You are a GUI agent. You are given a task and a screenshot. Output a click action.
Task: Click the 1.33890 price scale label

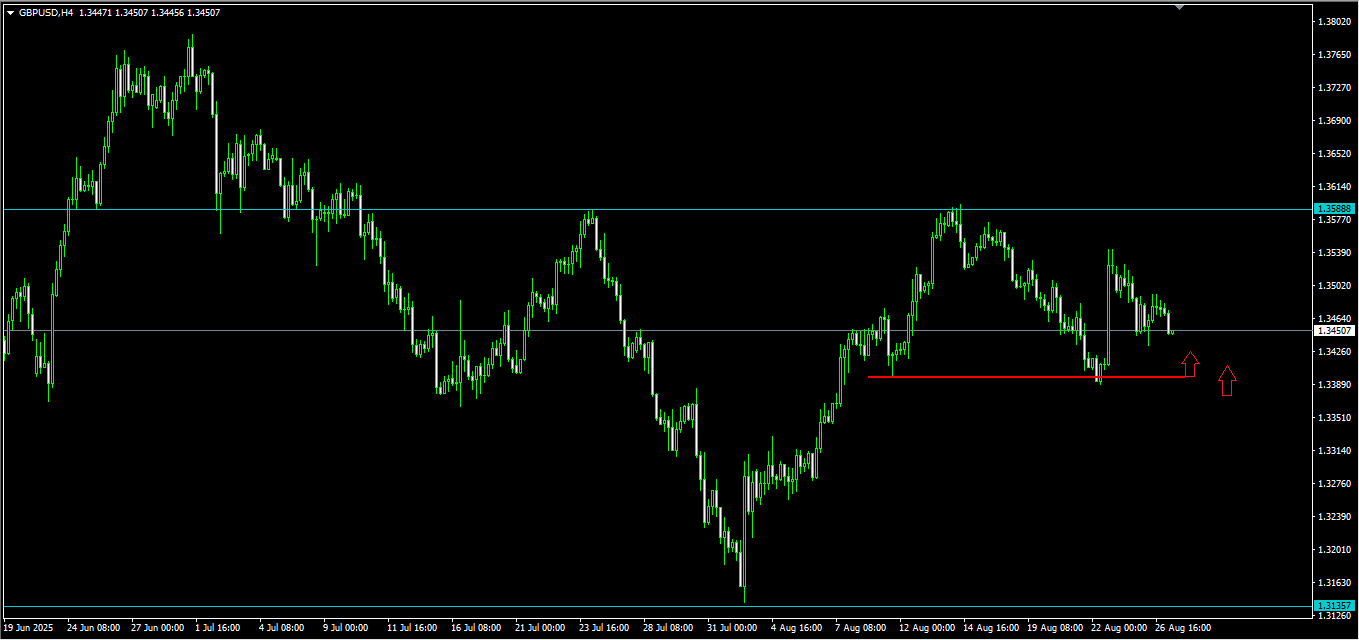1335,385
